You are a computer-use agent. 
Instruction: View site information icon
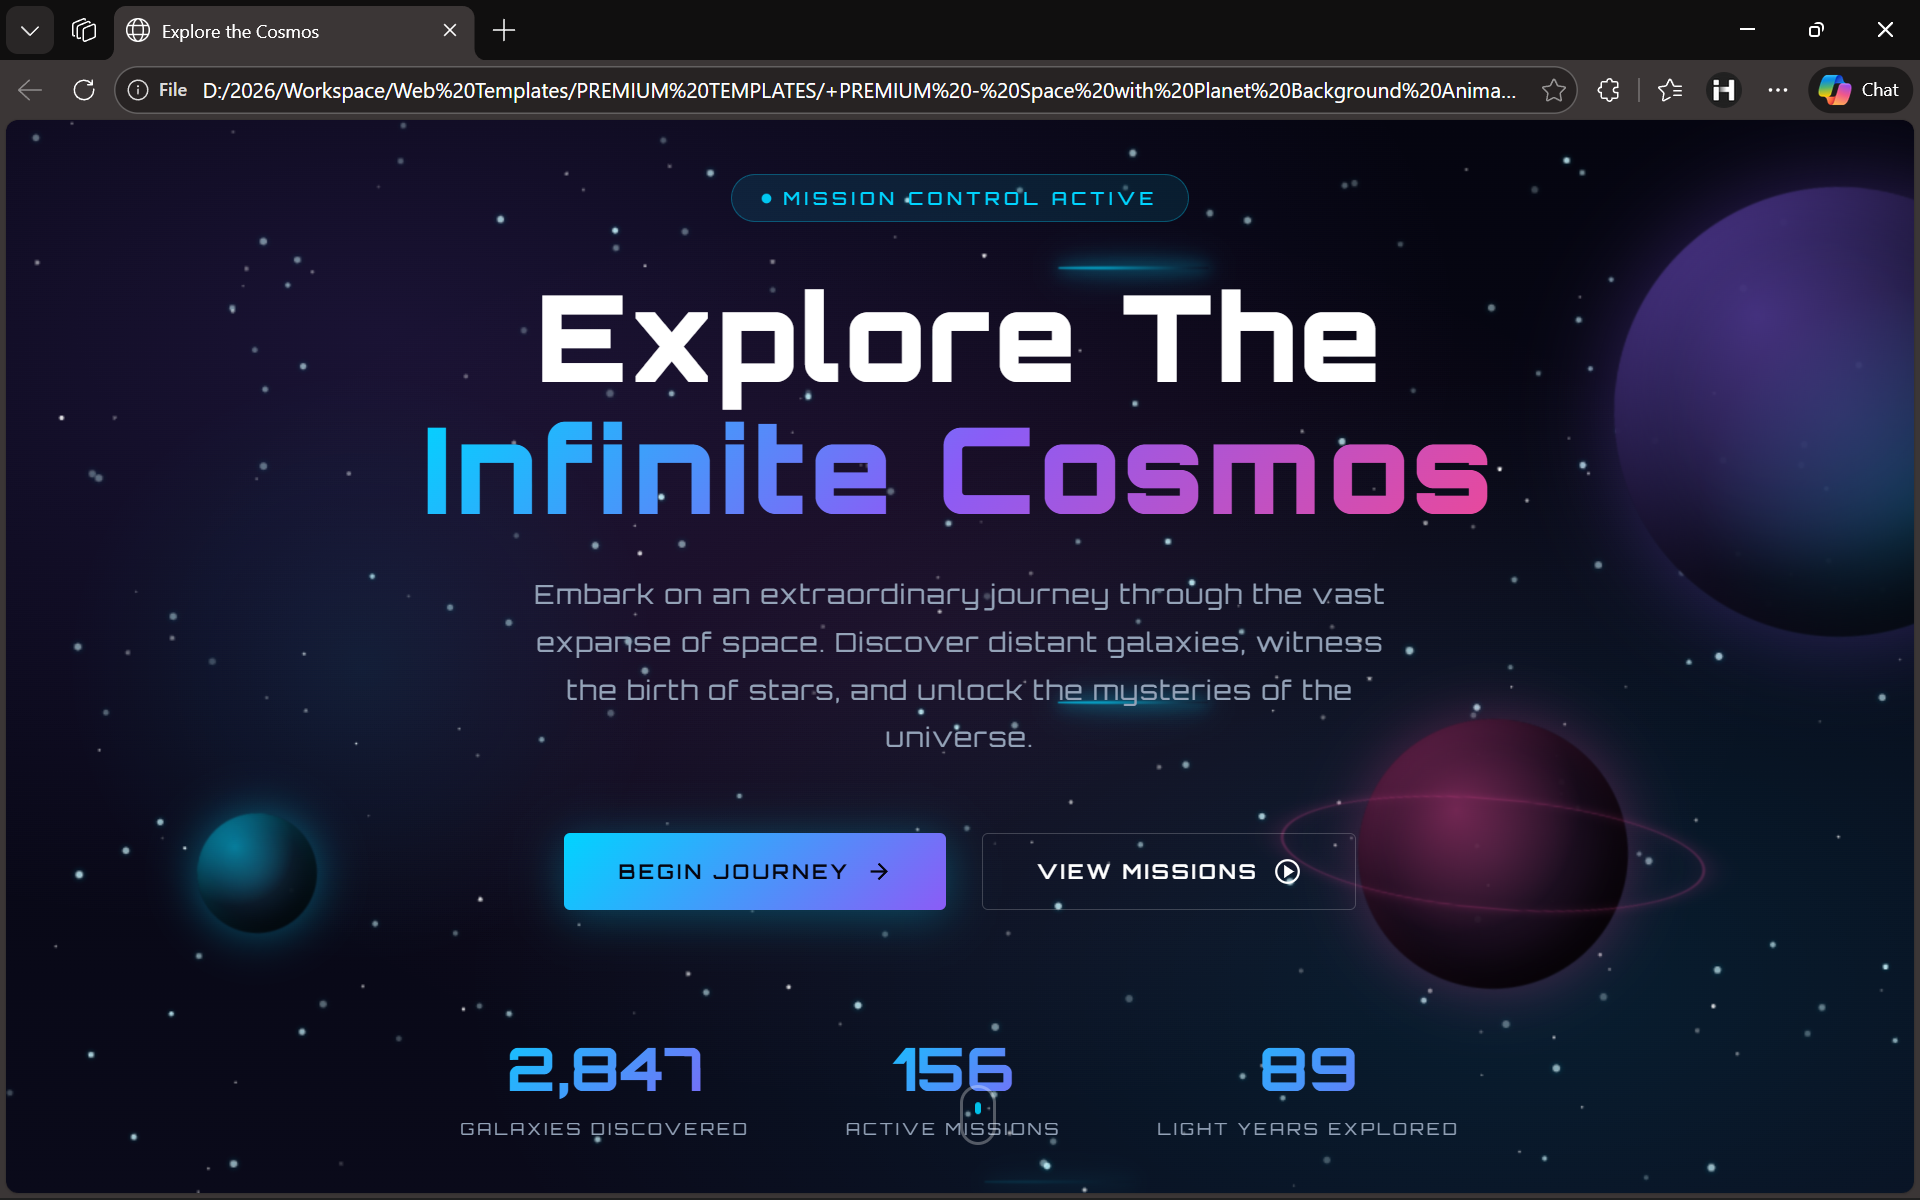138,90
